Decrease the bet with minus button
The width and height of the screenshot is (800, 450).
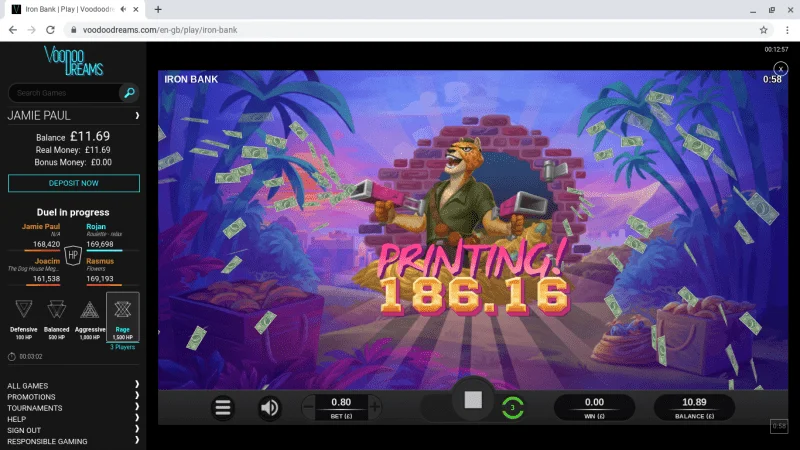(x=308, y=407)
